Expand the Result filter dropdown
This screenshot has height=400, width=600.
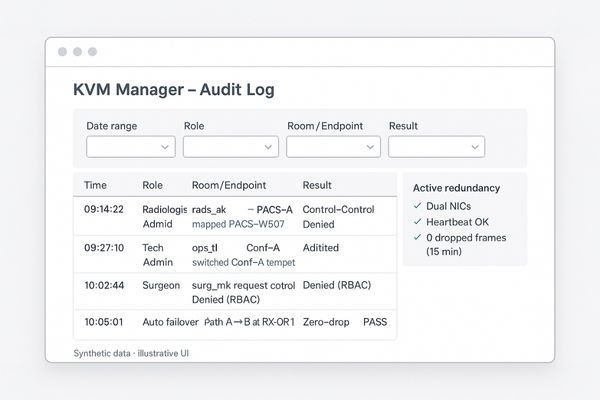tap(435, 147)
